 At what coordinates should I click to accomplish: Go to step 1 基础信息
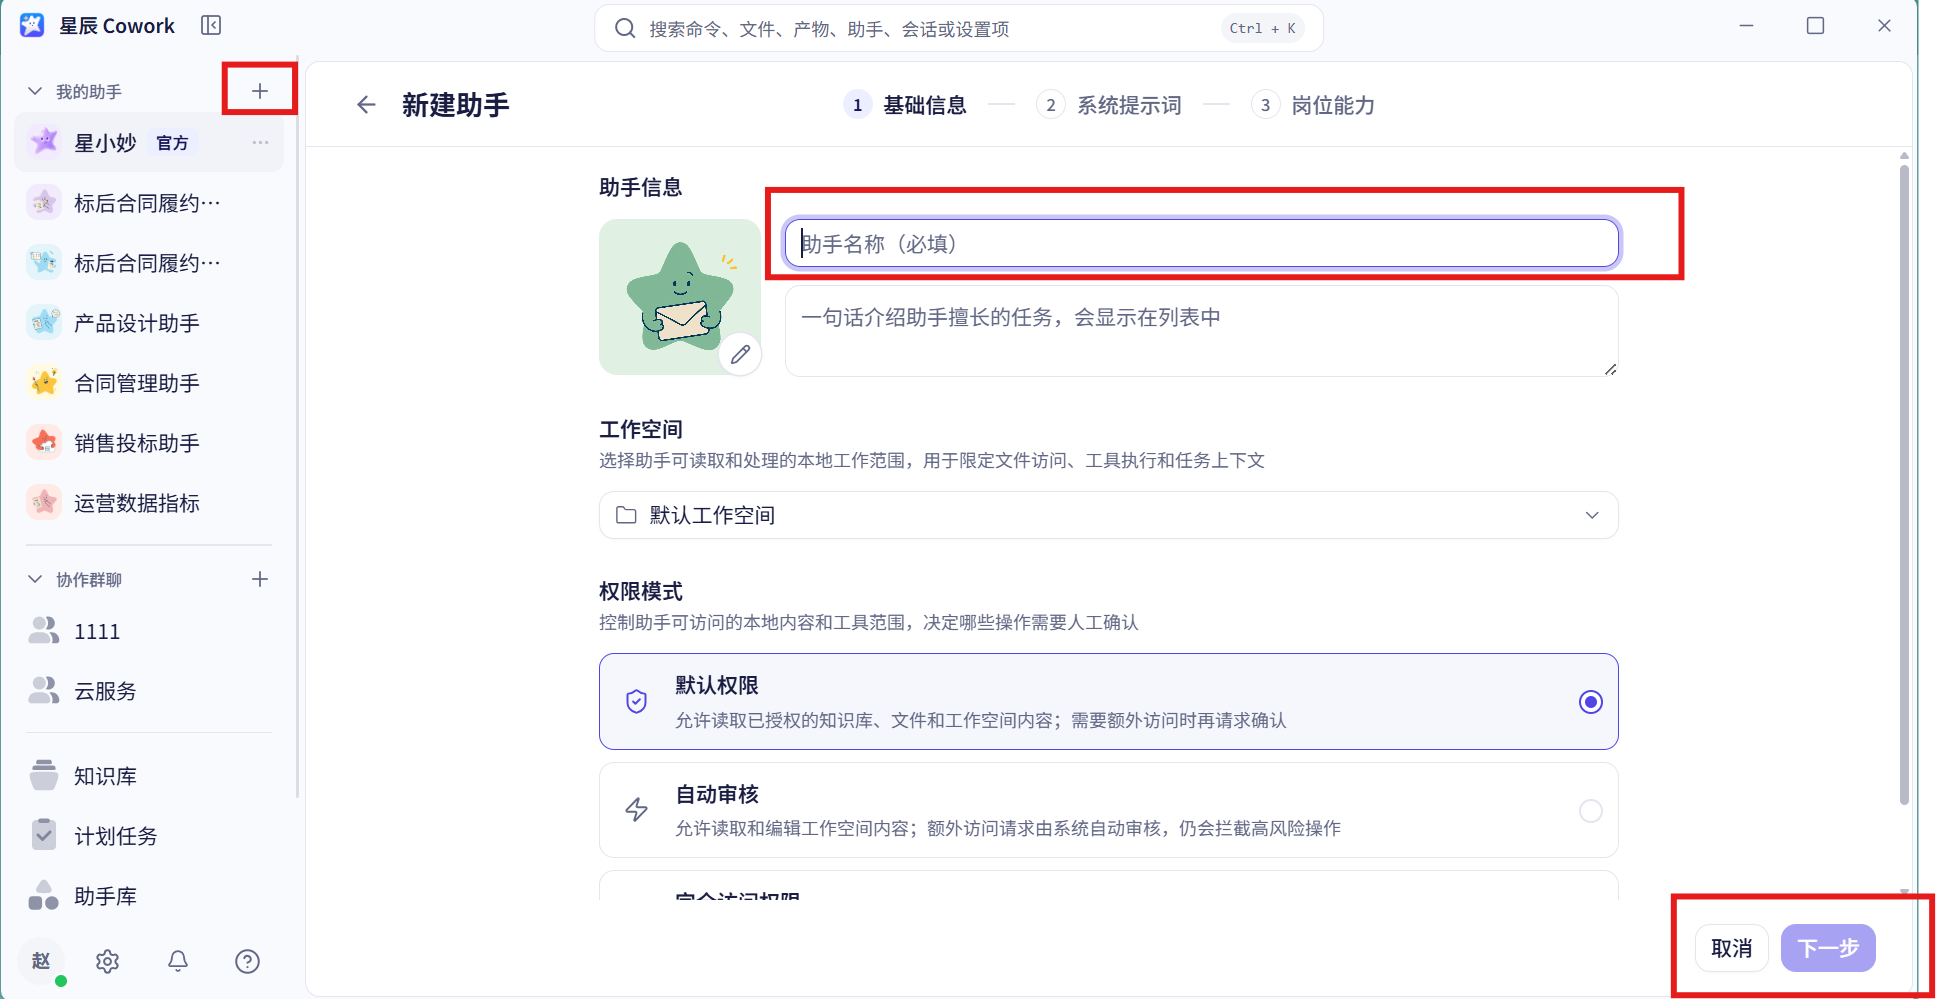905,105
